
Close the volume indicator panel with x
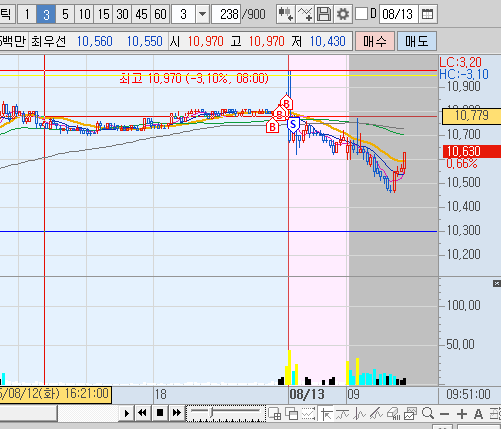pyautogui.click(x=497, y=283)
